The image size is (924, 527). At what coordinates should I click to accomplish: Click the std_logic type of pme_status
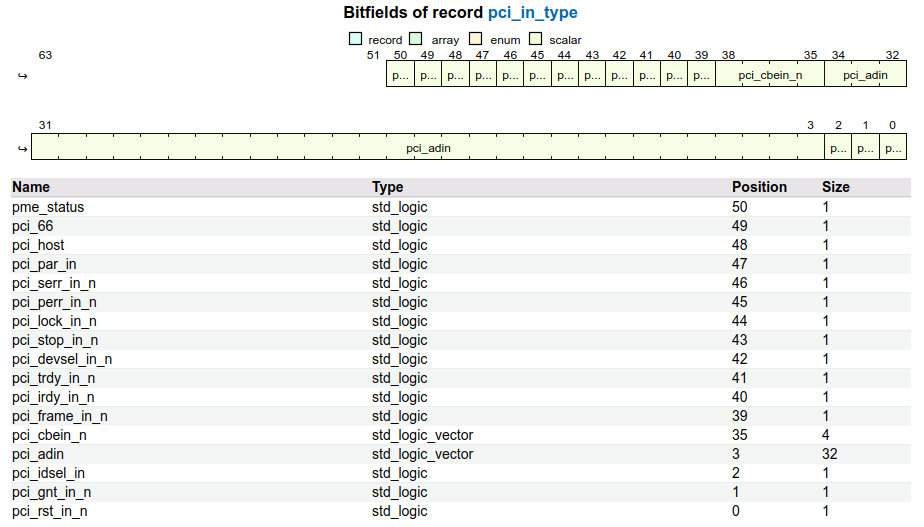click(400, 207)
